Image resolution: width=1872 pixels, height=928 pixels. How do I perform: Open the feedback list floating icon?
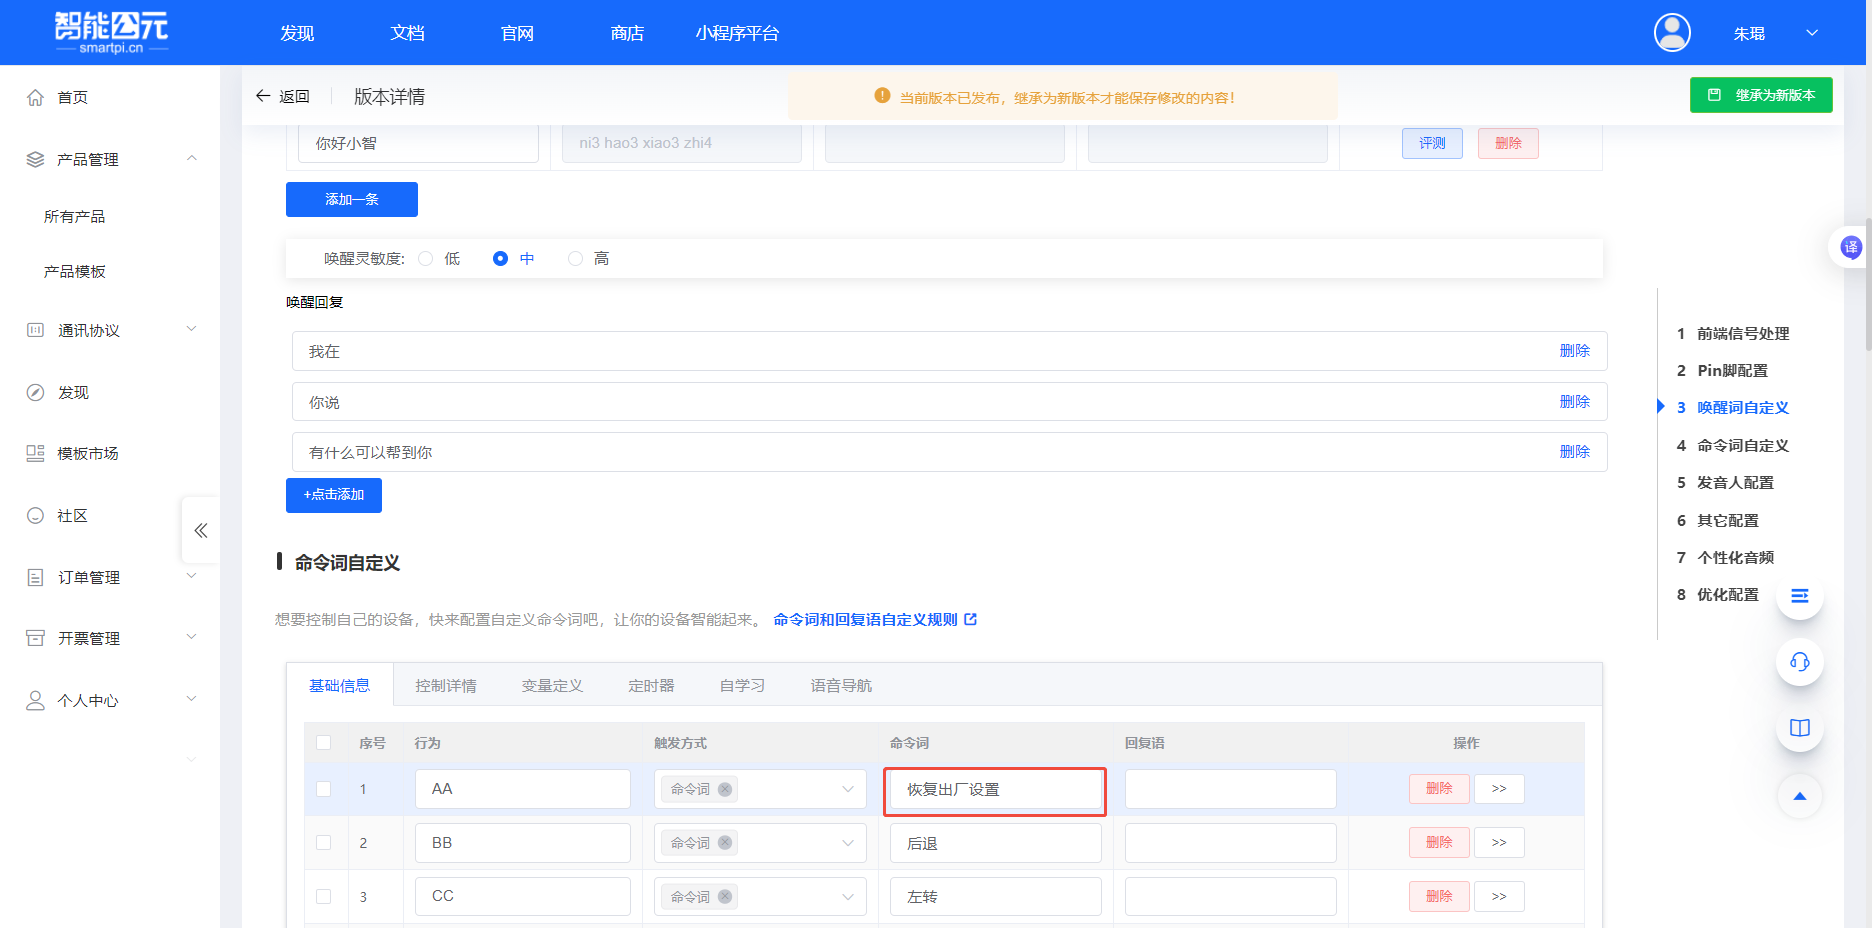point(1799,595)
